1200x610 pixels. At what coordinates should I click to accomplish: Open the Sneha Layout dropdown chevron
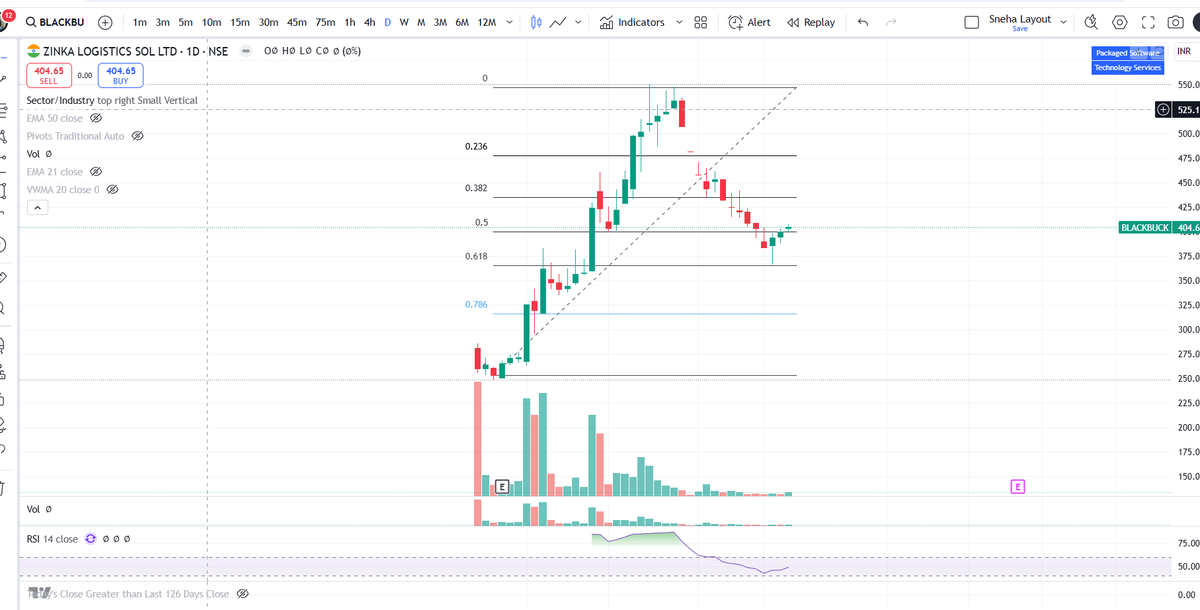[x=1063, y=22]
